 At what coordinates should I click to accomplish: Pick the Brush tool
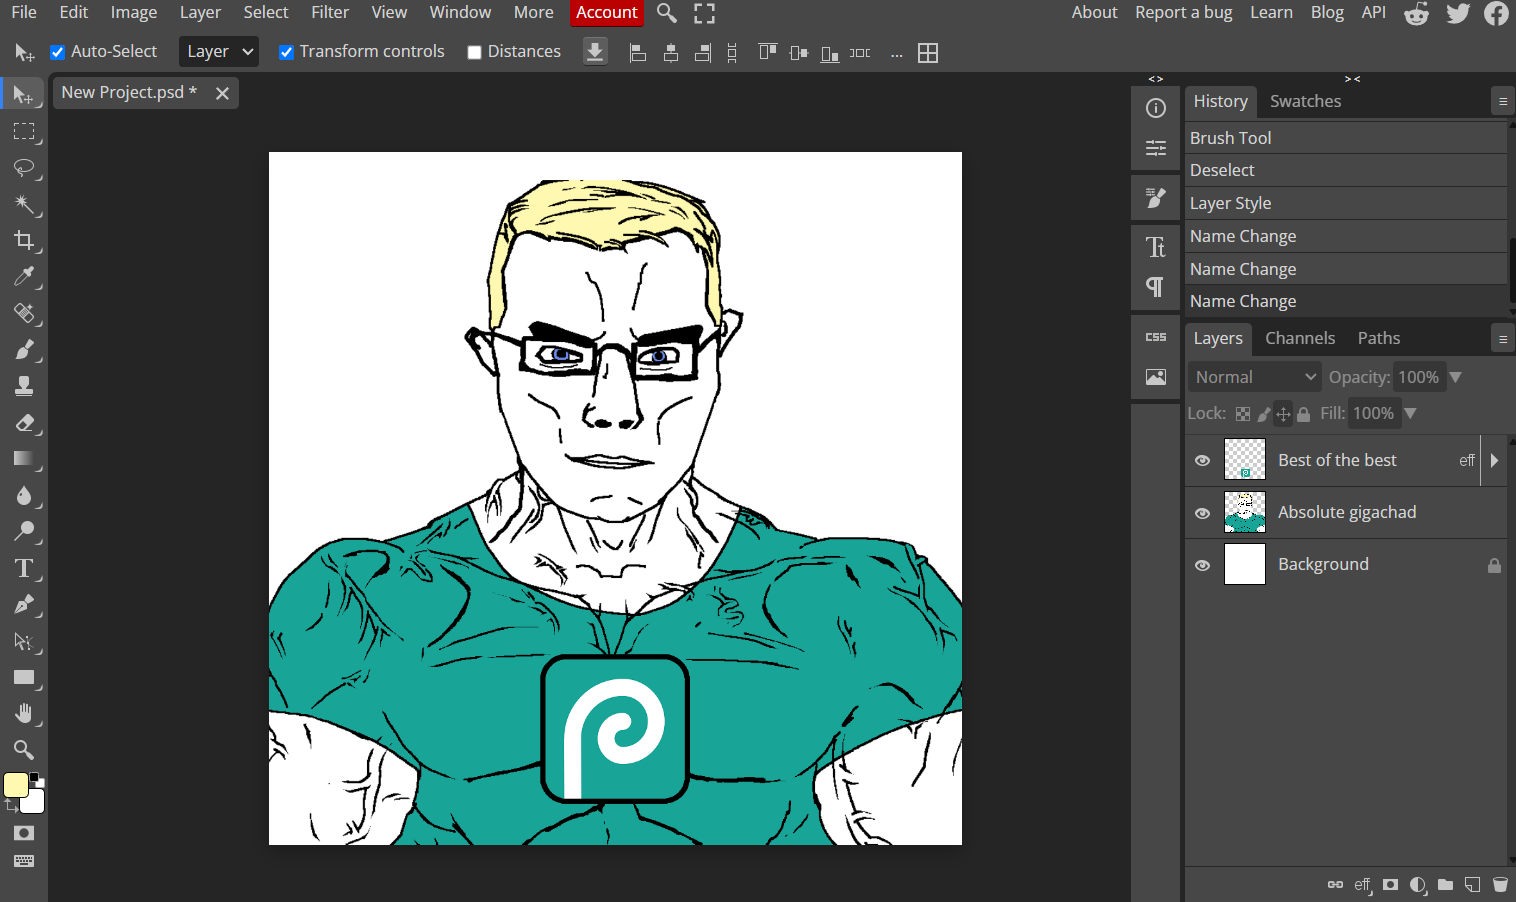click(23, 349)
